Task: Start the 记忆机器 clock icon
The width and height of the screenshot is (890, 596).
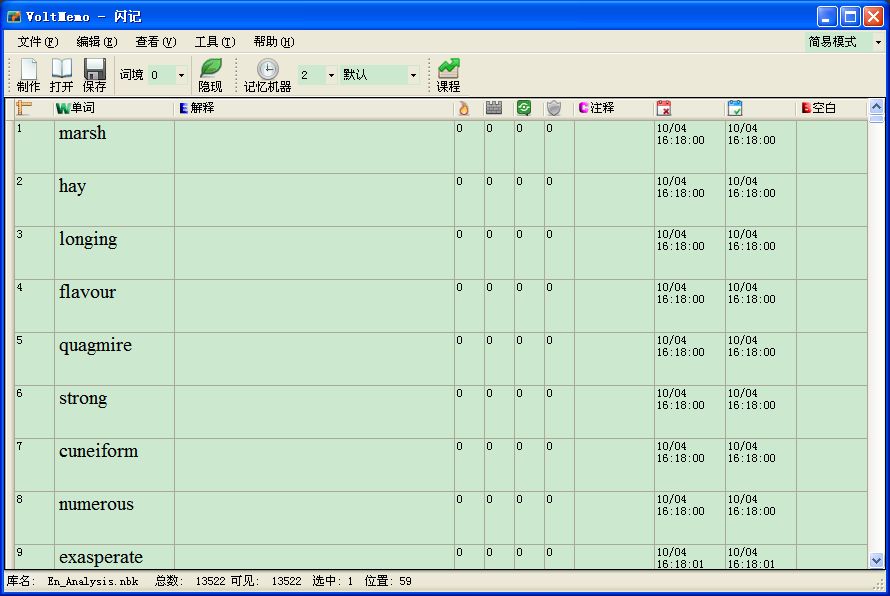Action: (267, 75)
